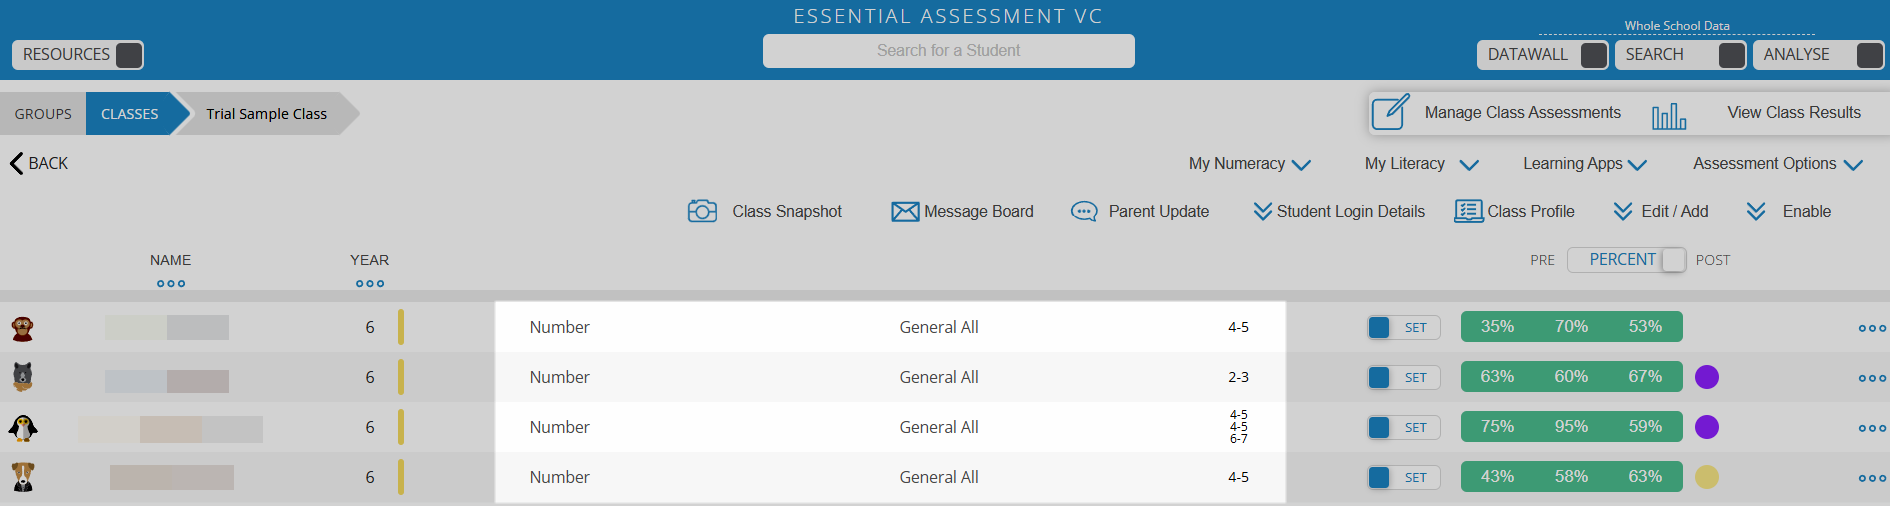The width and height of the screenshot is (1890, 506).
Task: Open the Class Snapshot camera icon
Action: click(702, 211)
